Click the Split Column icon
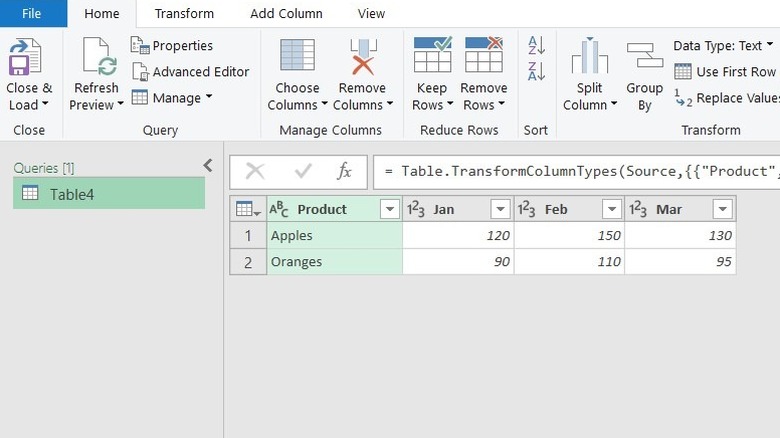780x438 pixels. pyautogui.click(x=589, y=55)
